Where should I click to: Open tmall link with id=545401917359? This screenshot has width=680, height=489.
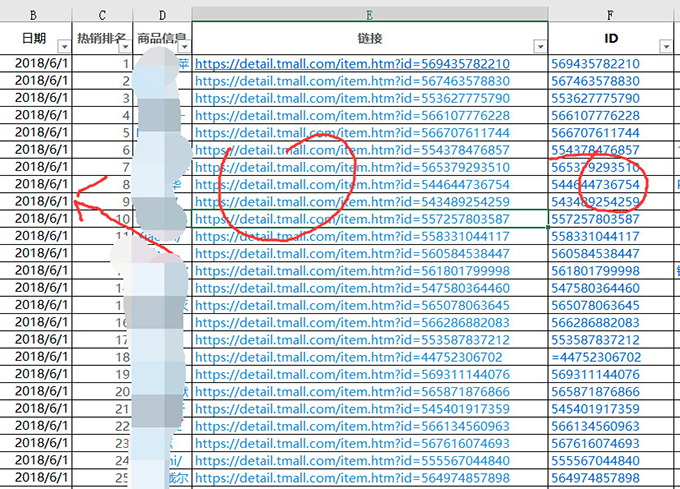(x=352, y=409)
